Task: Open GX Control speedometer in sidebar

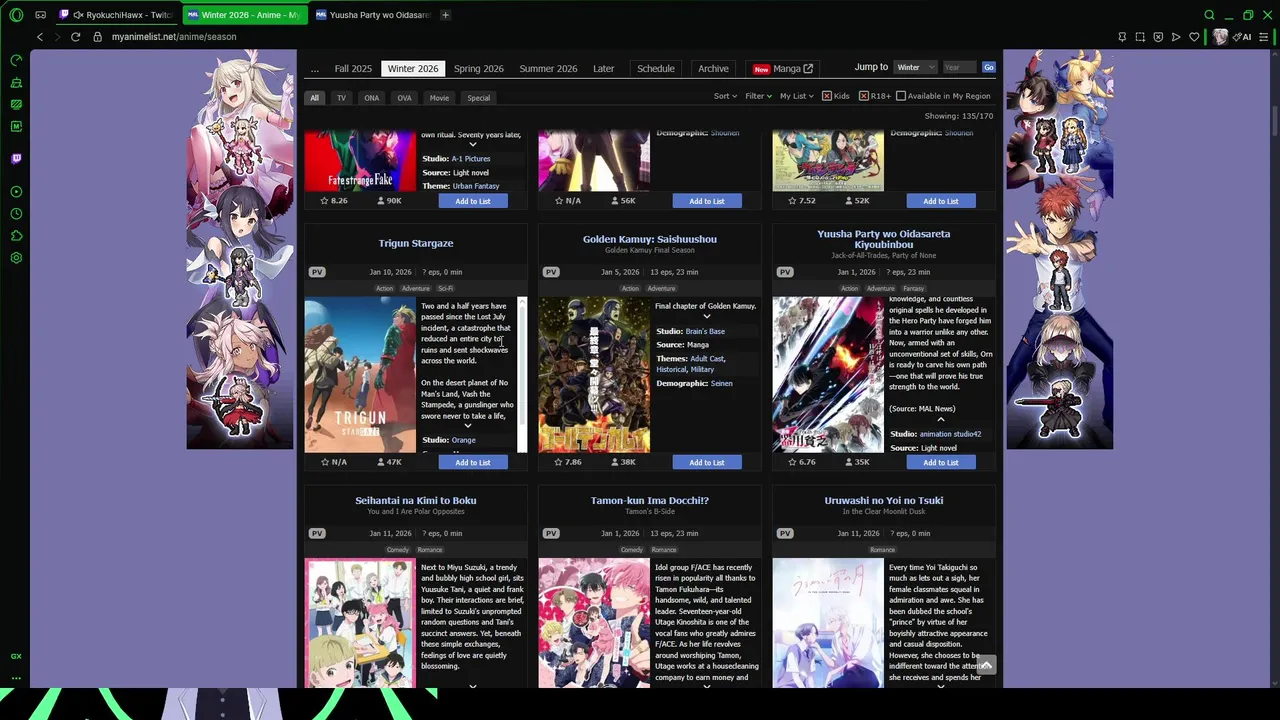Action: click(x=16, y=60)
